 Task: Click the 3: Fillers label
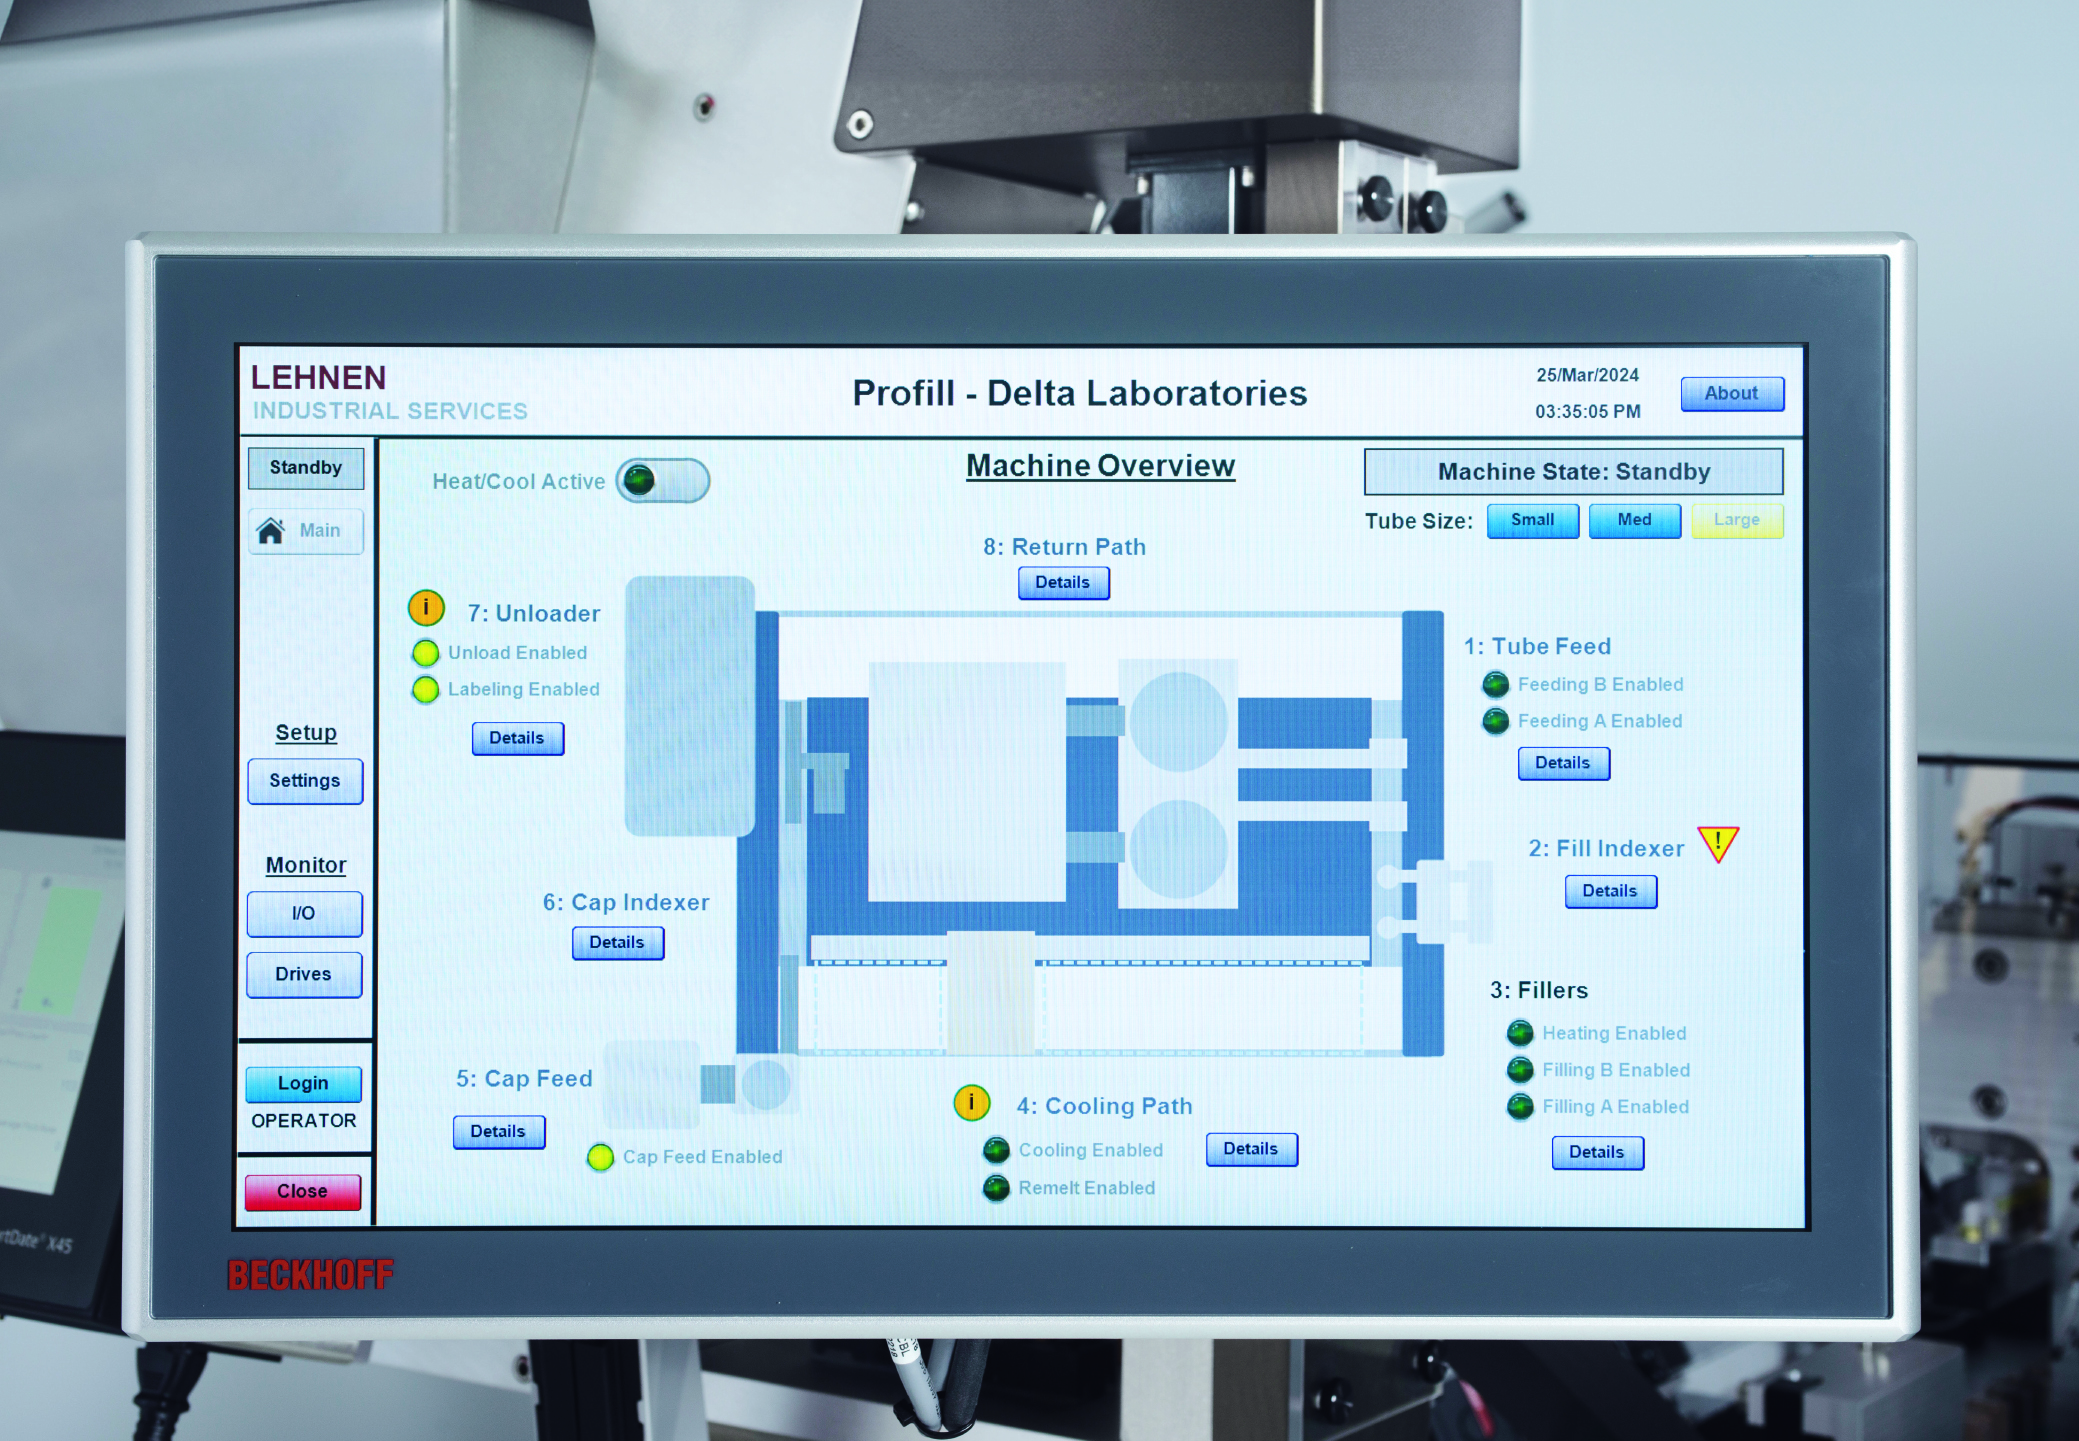(1539, 990)
